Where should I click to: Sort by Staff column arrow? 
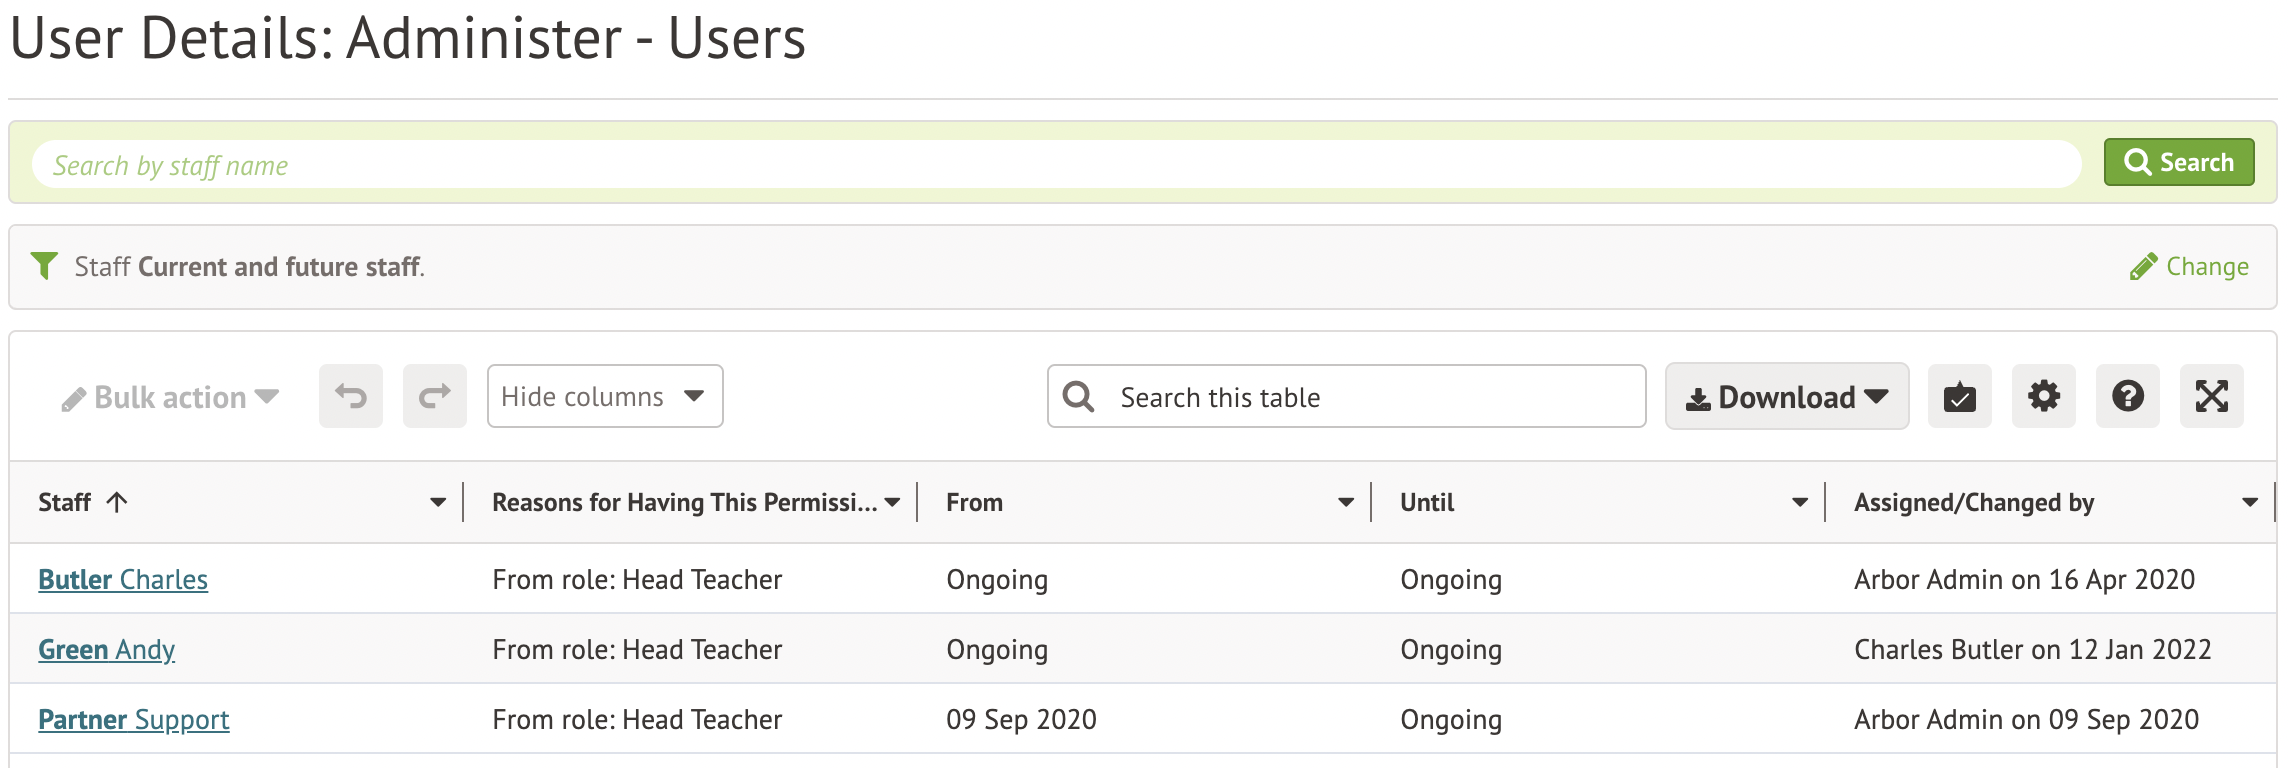tap(117, 502)
